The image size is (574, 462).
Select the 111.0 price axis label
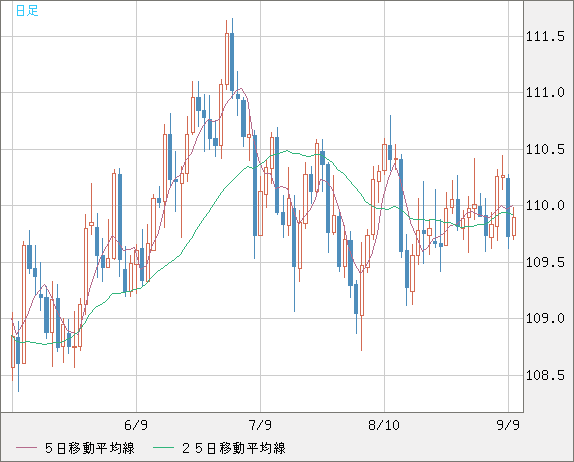(x=545, y=93)
